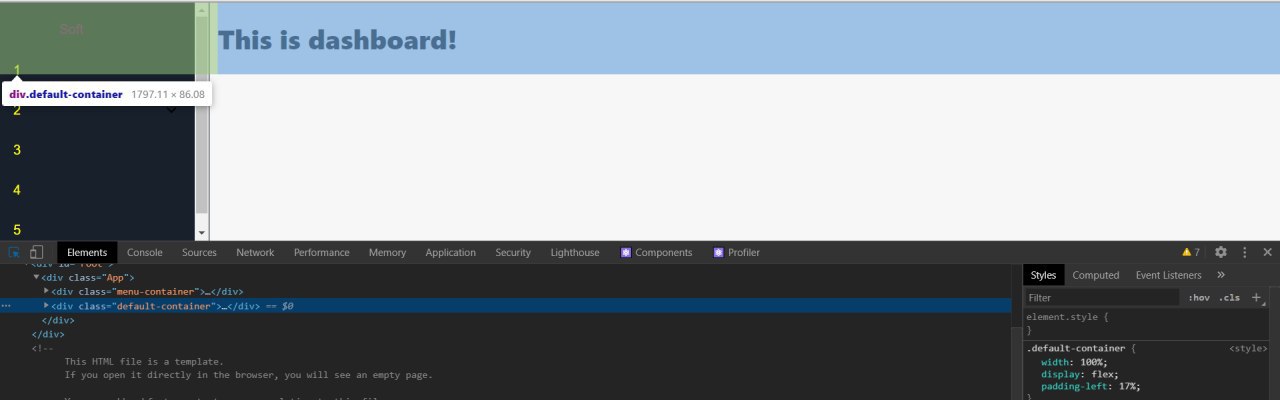This screenshot has height=400, width=1280.
Task: Open the Security tab
Action: coord(513,253)
